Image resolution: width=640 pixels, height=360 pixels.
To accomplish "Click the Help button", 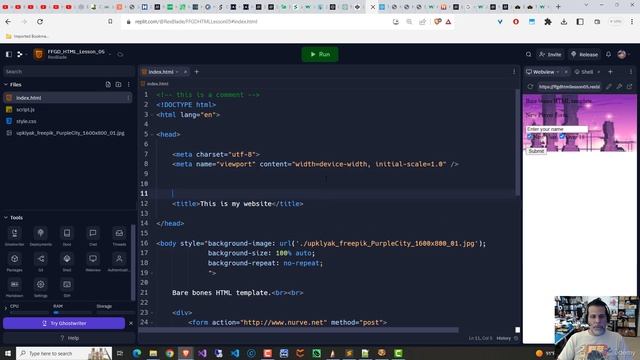I will pyautogui.click(x=69, y=338).
